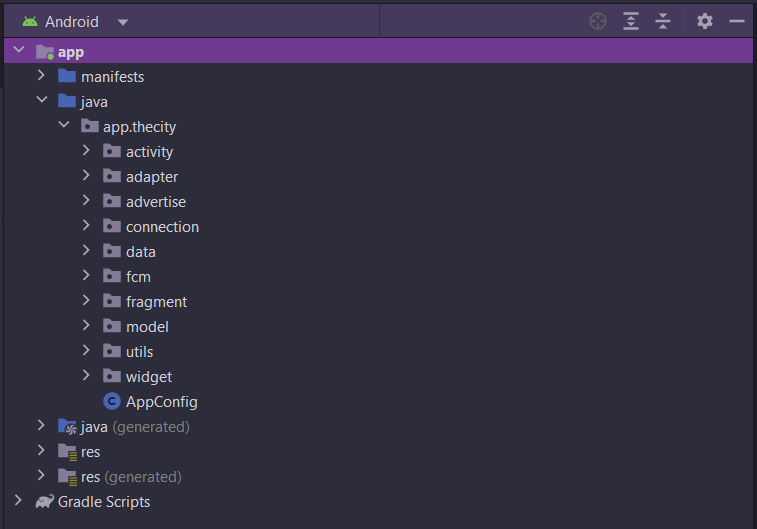Click the app module folder icon
757x529 pixels.
45,52
